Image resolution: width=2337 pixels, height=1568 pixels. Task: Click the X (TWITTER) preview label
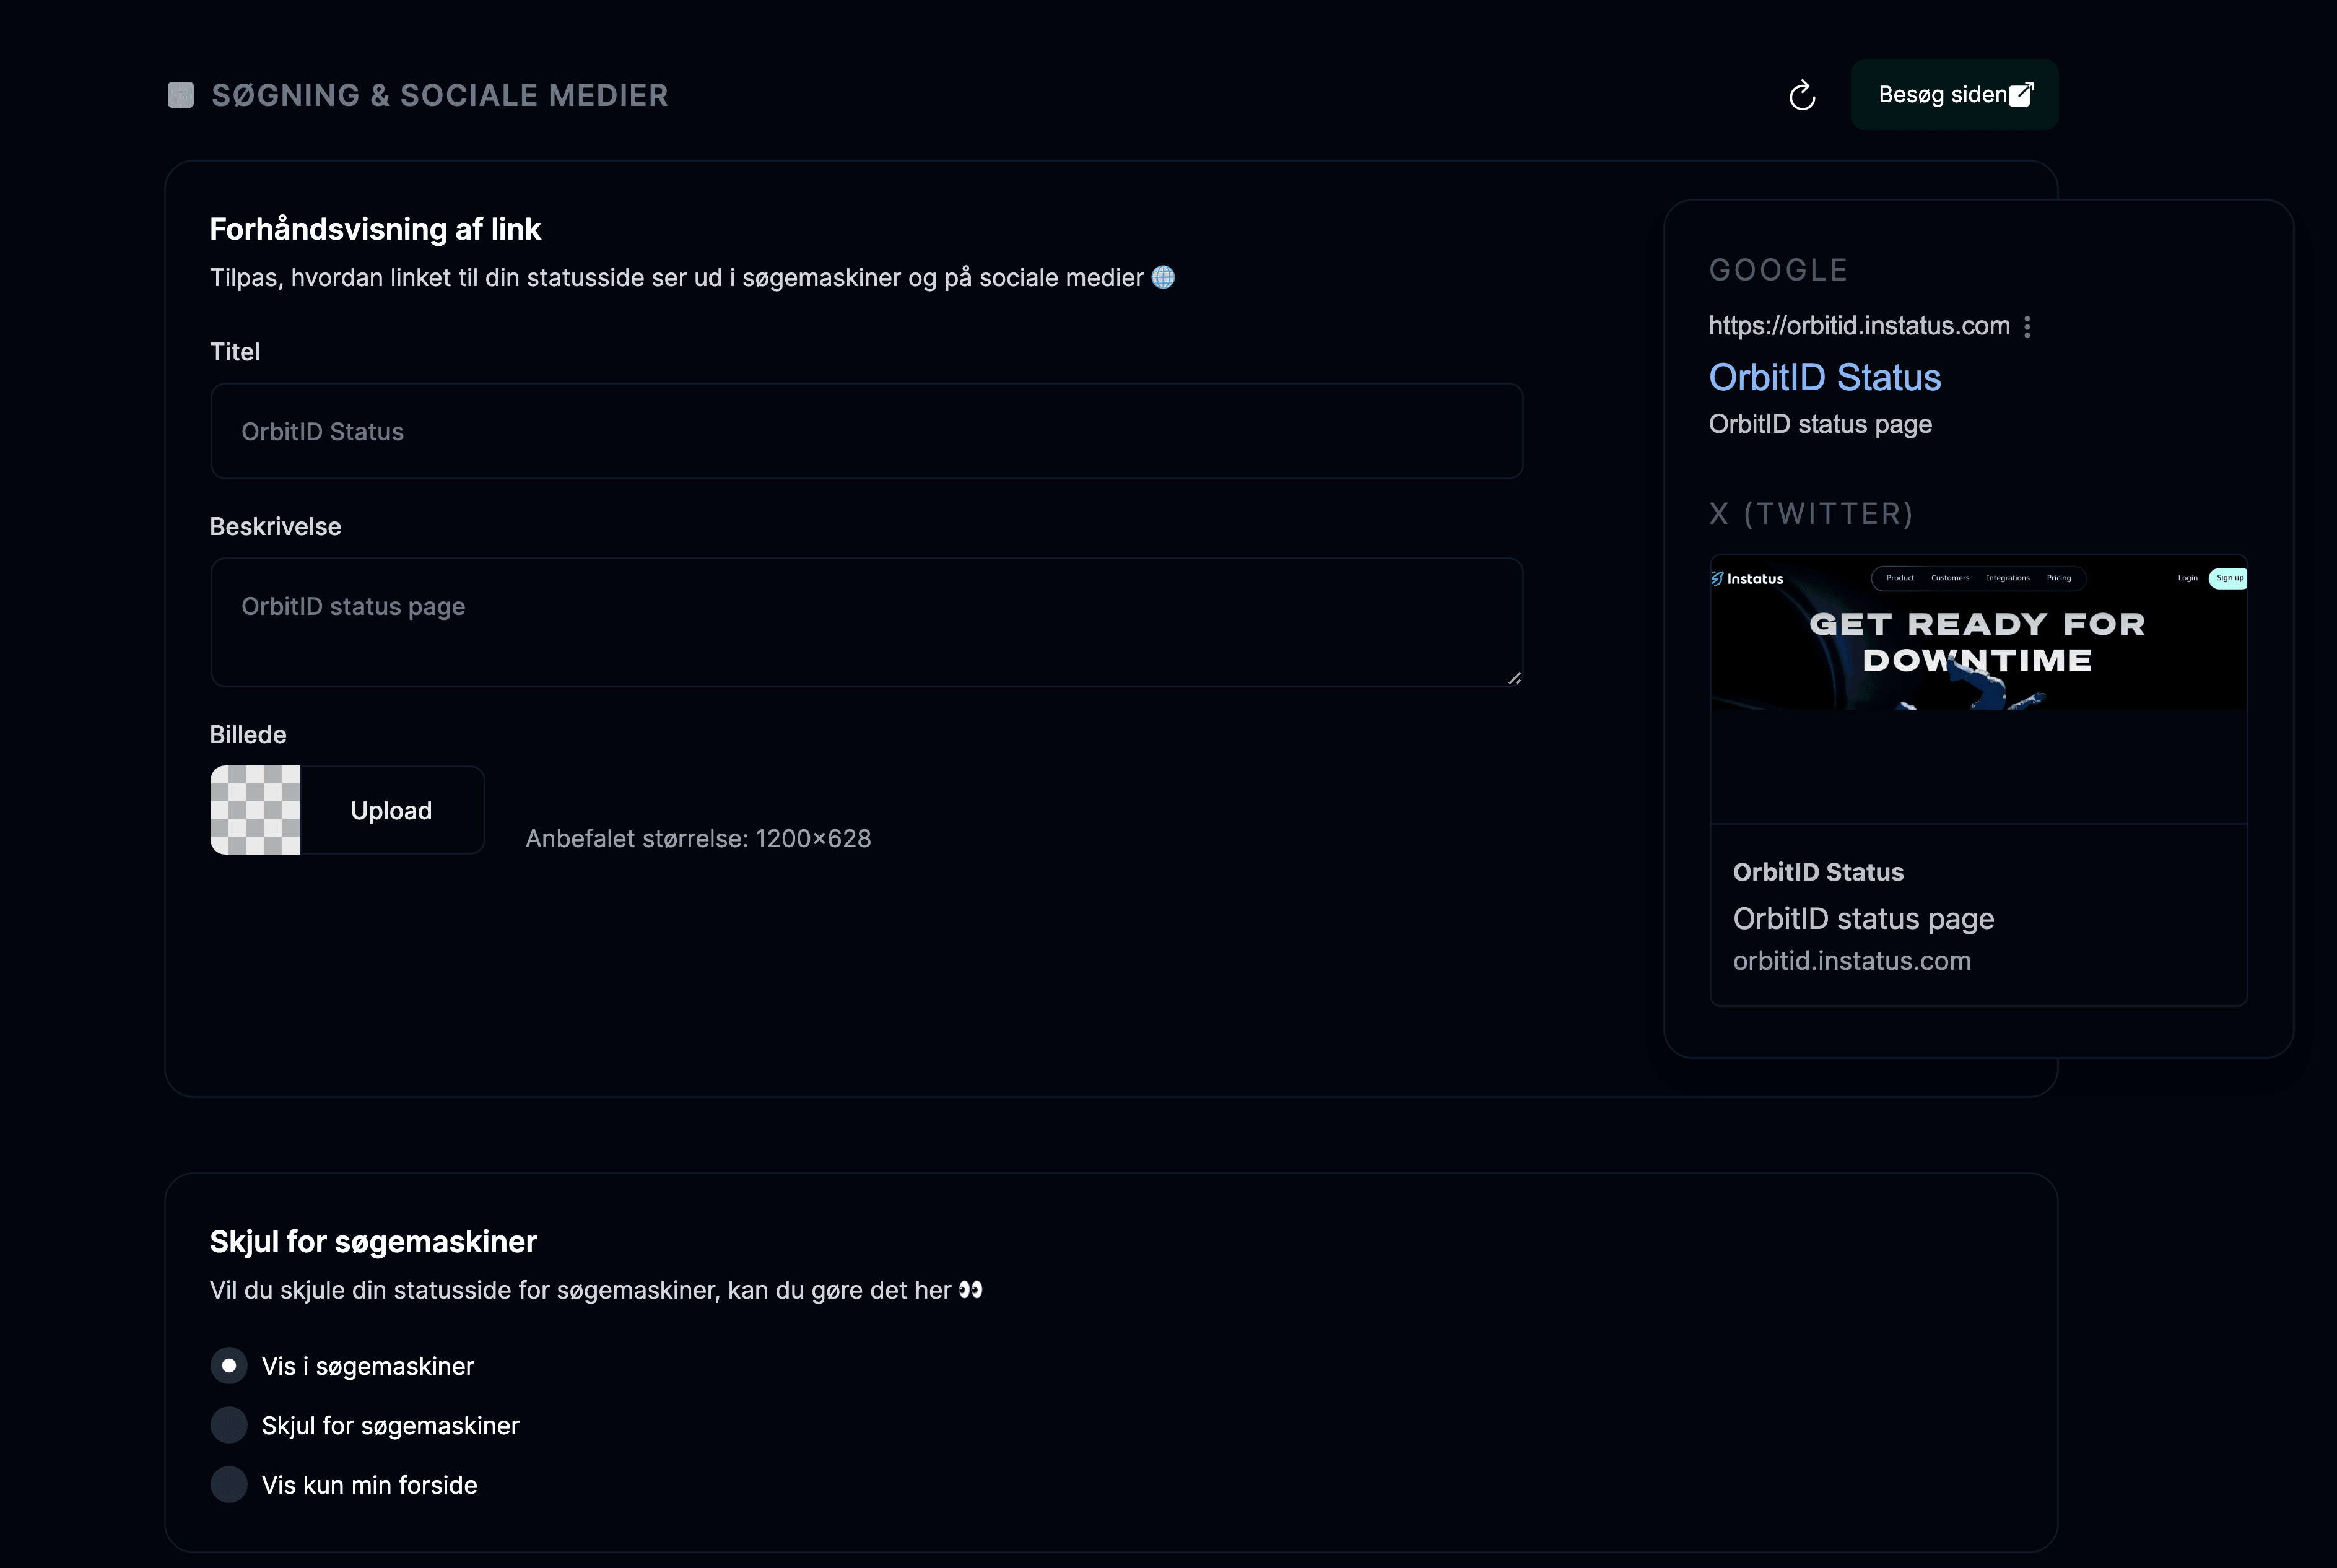point(1811,514)
